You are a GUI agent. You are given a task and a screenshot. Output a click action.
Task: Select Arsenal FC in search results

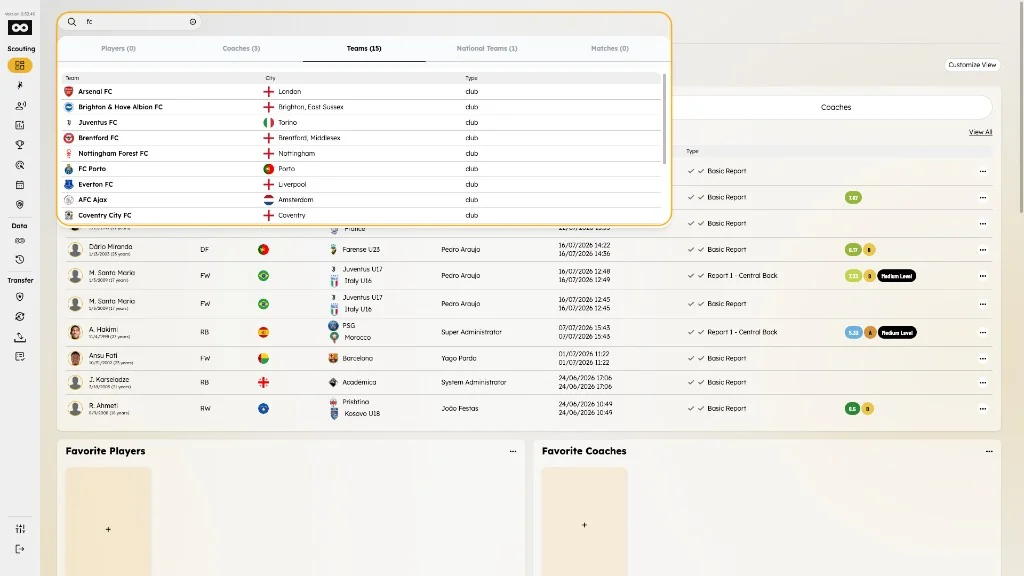[x=362, y=91]
